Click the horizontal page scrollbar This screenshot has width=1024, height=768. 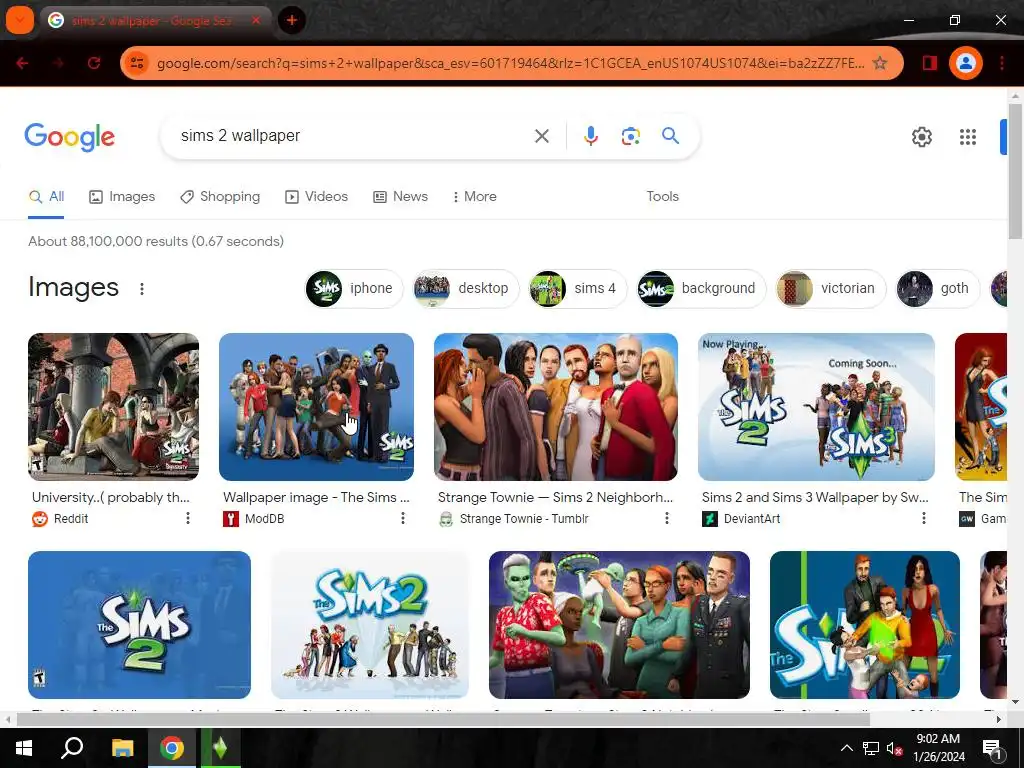tap(443, 719)
